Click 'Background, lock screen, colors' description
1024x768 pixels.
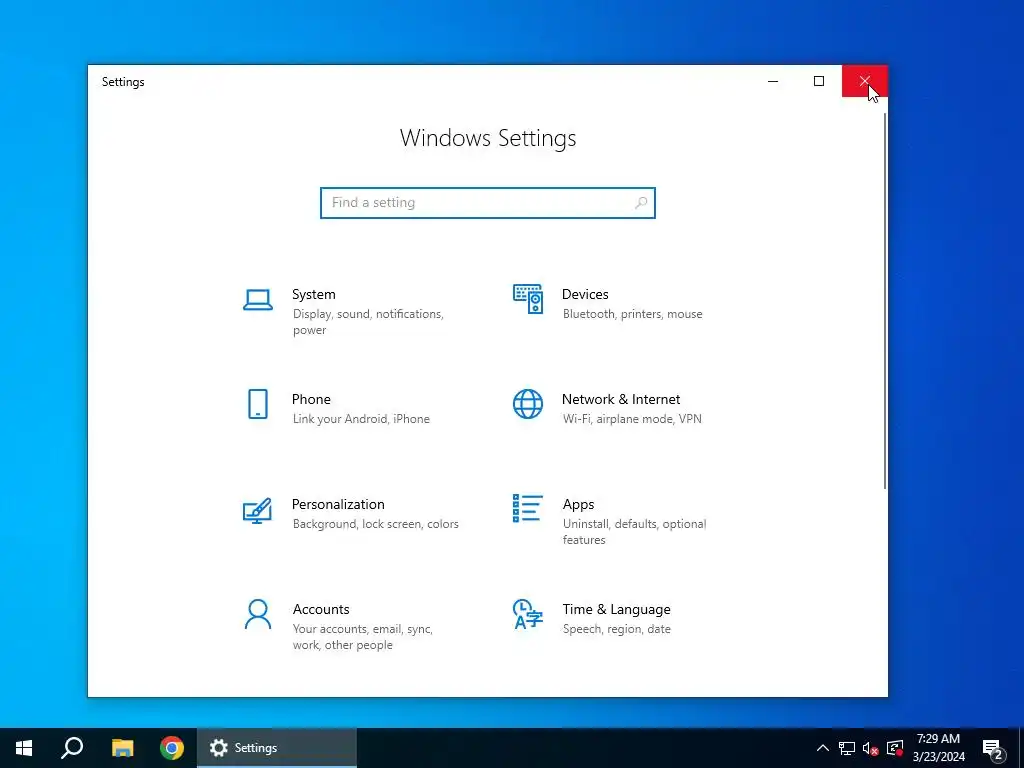coord(376,524)
